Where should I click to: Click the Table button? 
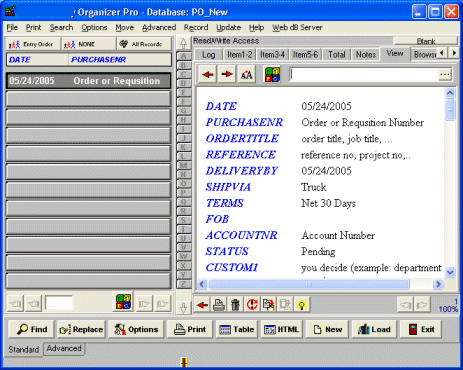click(x=237, y=329)
